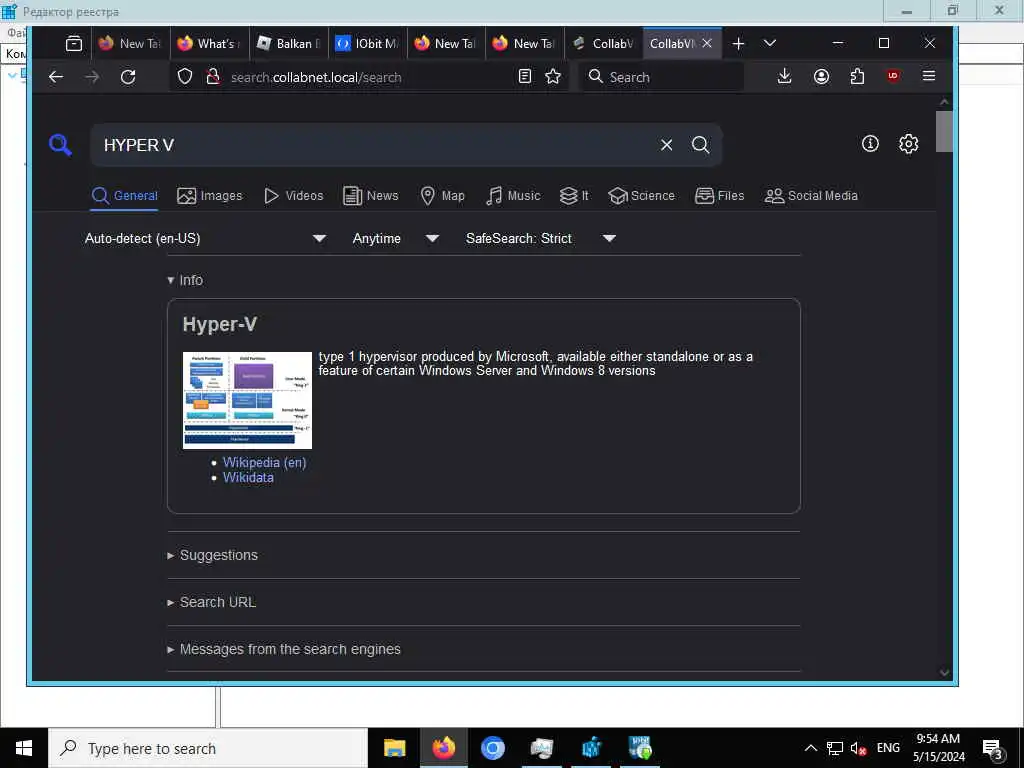Open the Downloads panel
1024x768 pixels.
(x=785, y=76)
